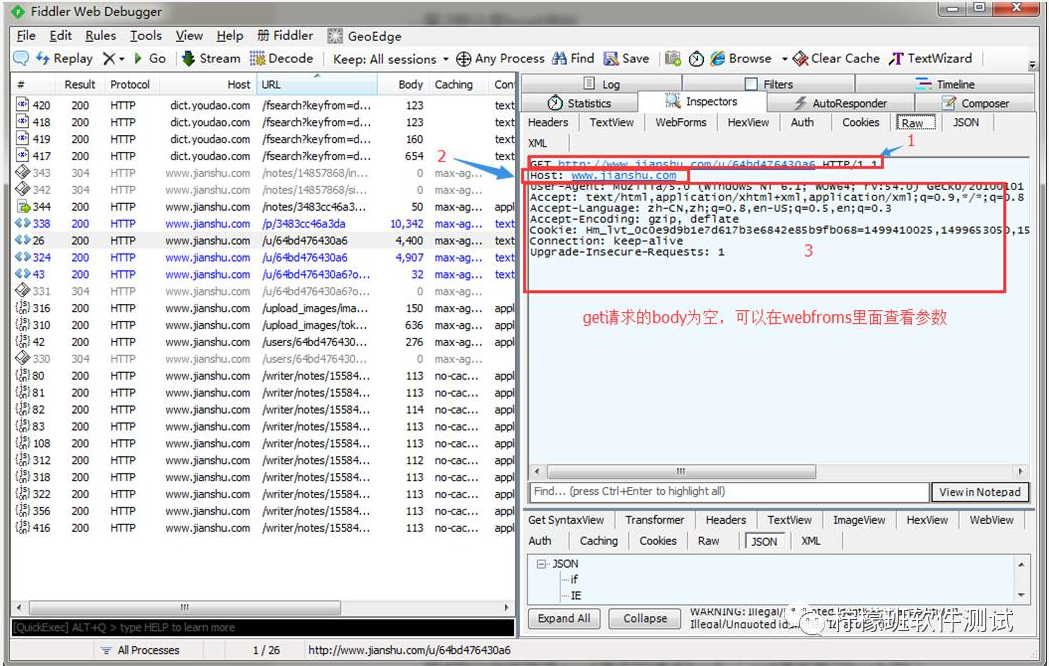
Task: Open the View menu
Action: tap(189, 36)
